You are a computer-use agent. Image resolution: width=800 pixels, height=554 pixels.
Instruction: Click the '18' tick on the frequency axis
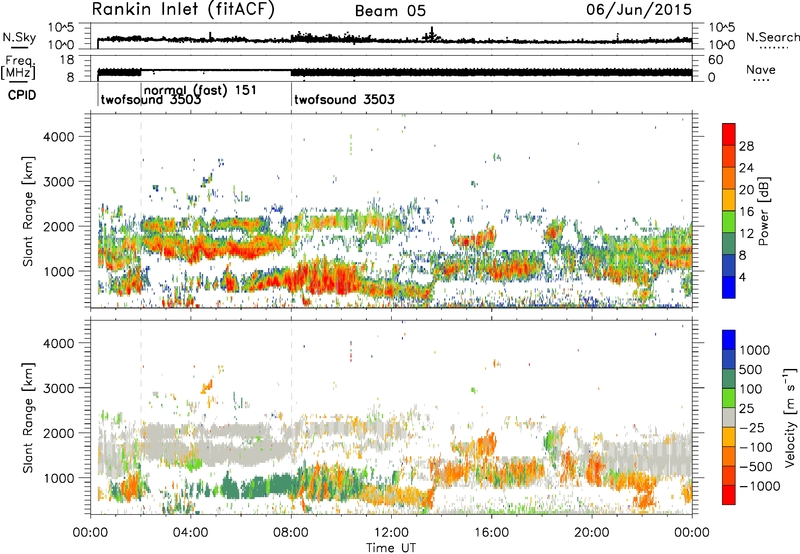66,60
